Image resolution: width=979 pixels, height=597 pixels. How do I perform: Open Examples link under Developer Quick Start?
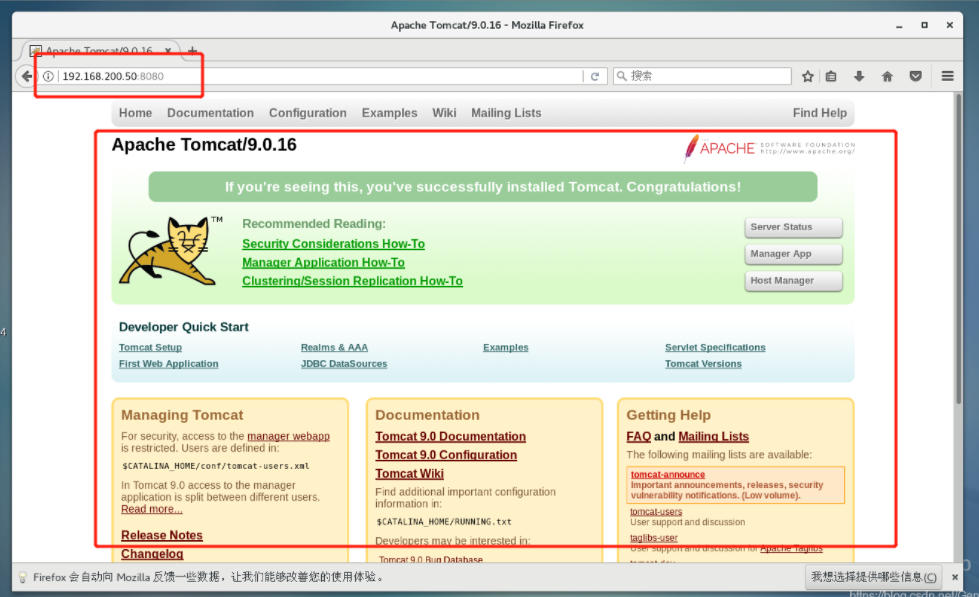[x=506, y=347]
